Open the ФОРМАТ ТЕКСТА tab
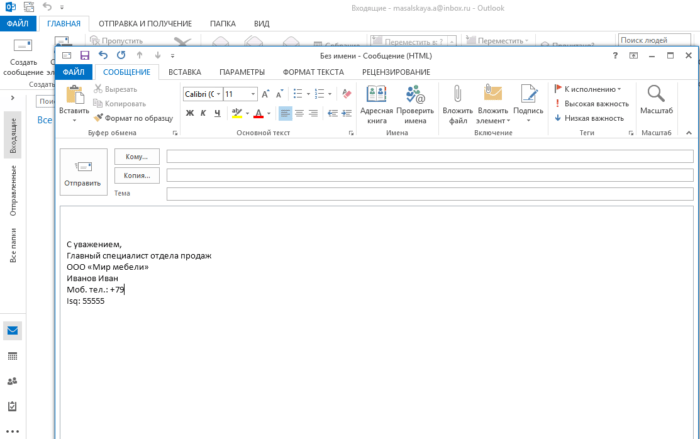Viewport: 700px width, 439px height. pyautogui.click(x=314, y=72)
